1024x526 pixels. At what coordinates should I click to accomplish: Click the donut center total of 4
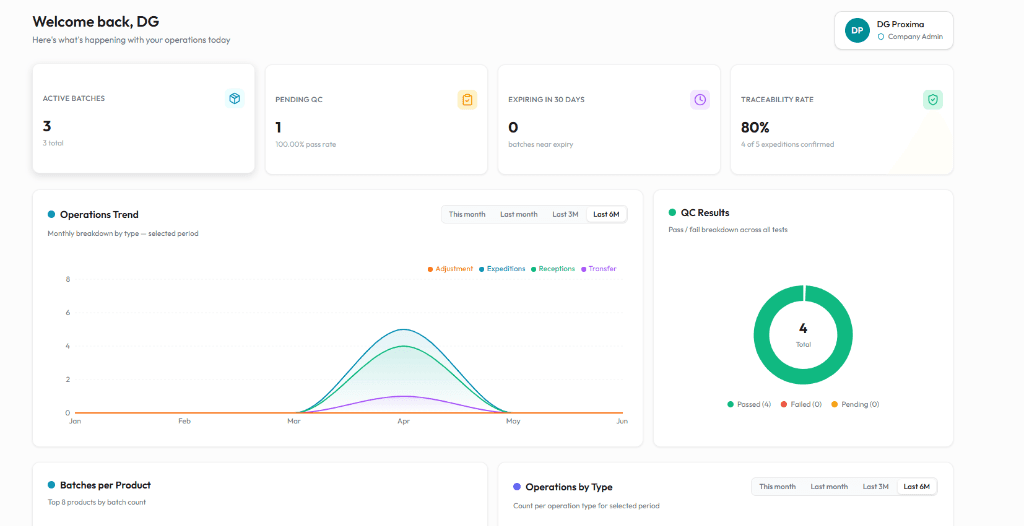tap(803, 329)
